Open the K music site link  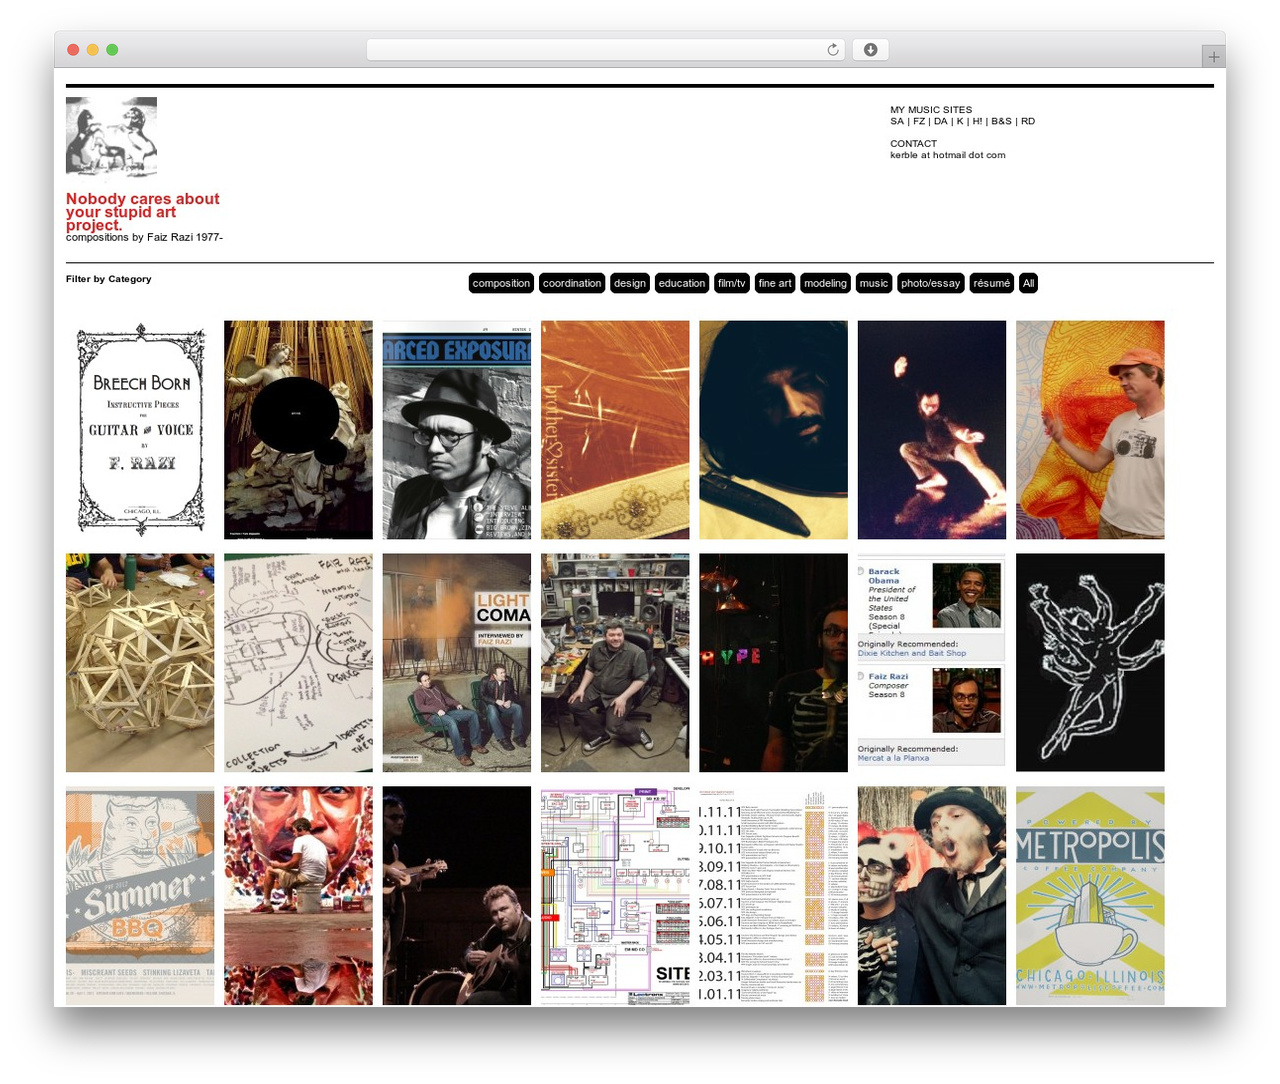[960, 121]
